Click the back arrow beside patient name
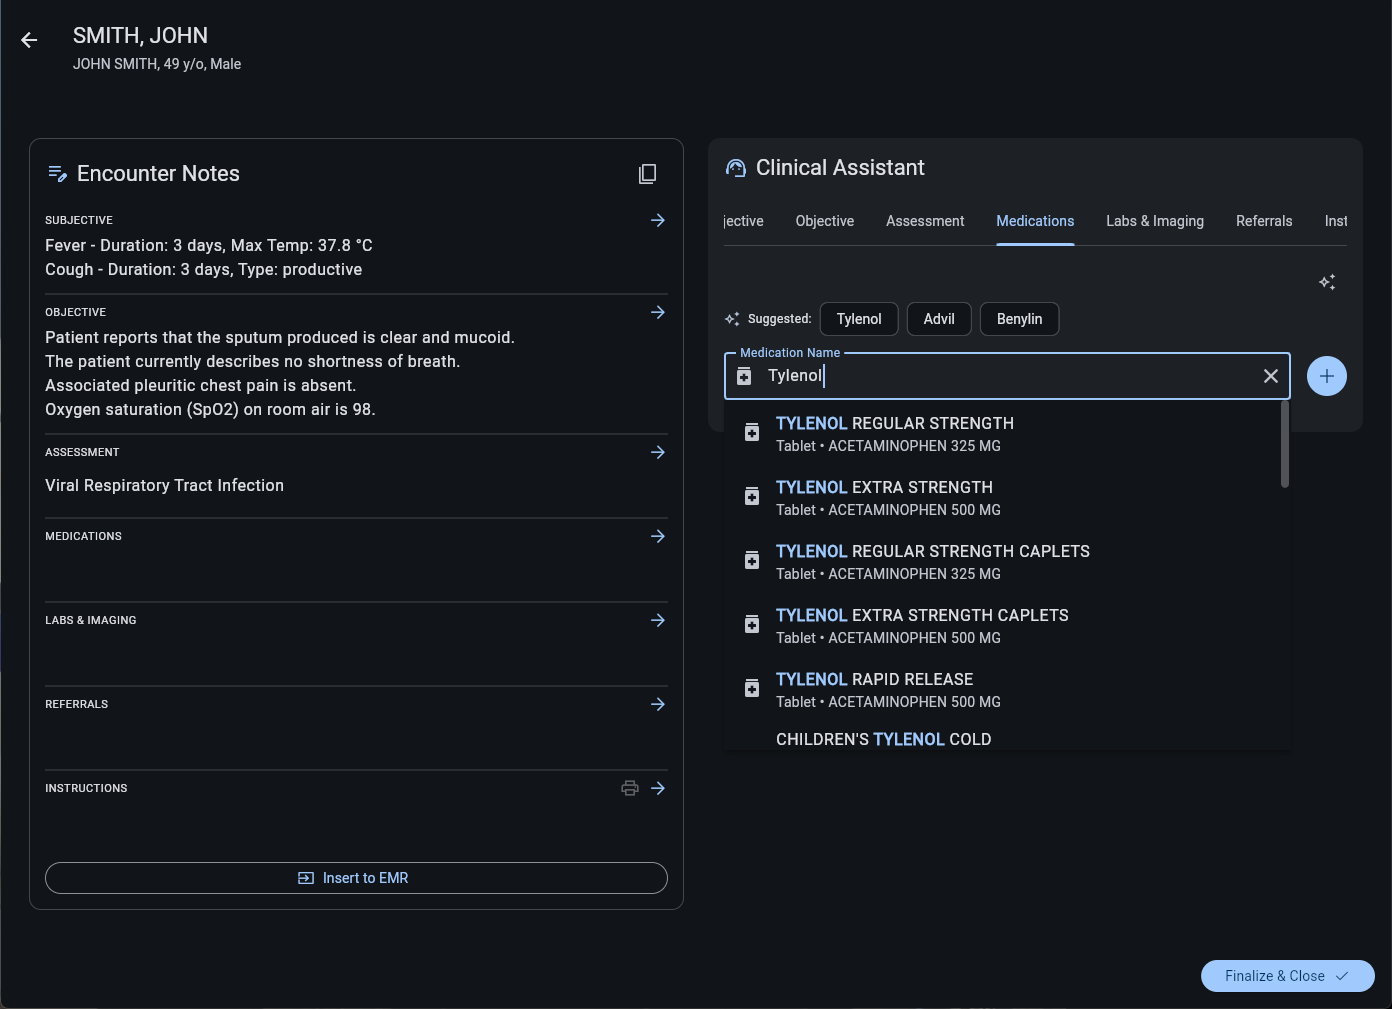This screenshot has width=1392, height=1009. click(x=29, y=40)
